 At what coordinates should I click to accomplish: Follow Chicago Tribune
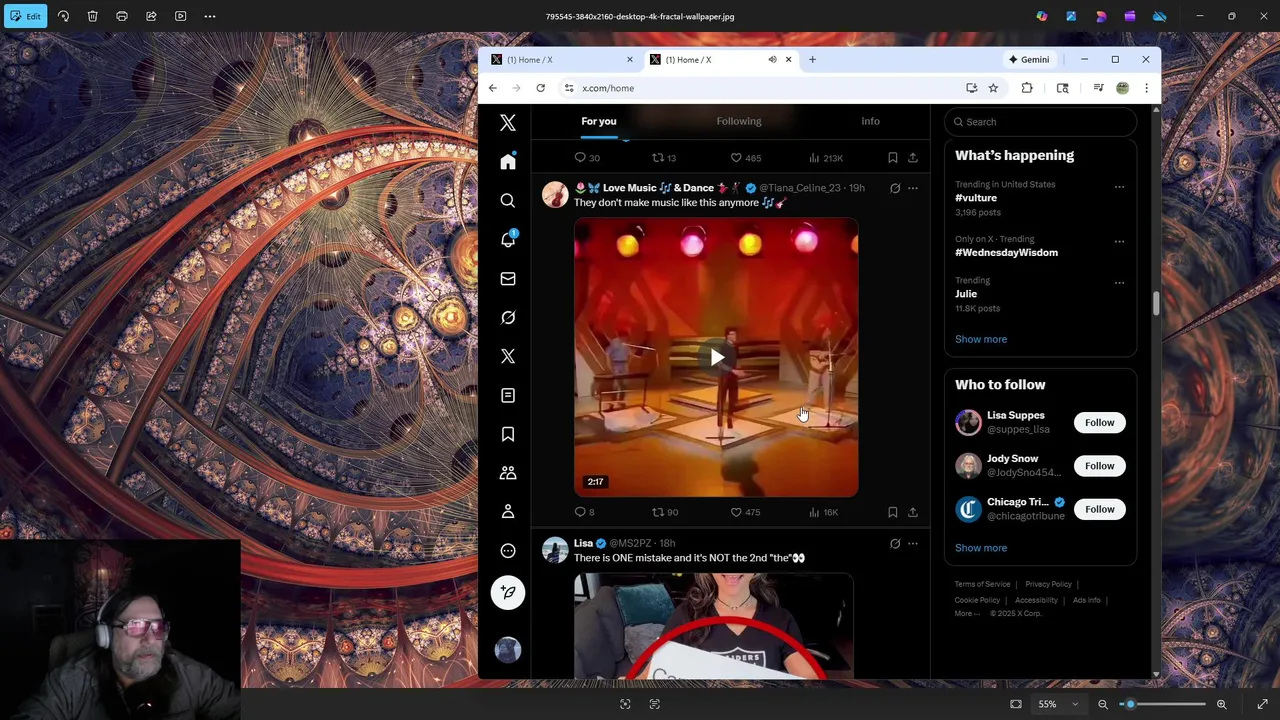pos(1099,509)
